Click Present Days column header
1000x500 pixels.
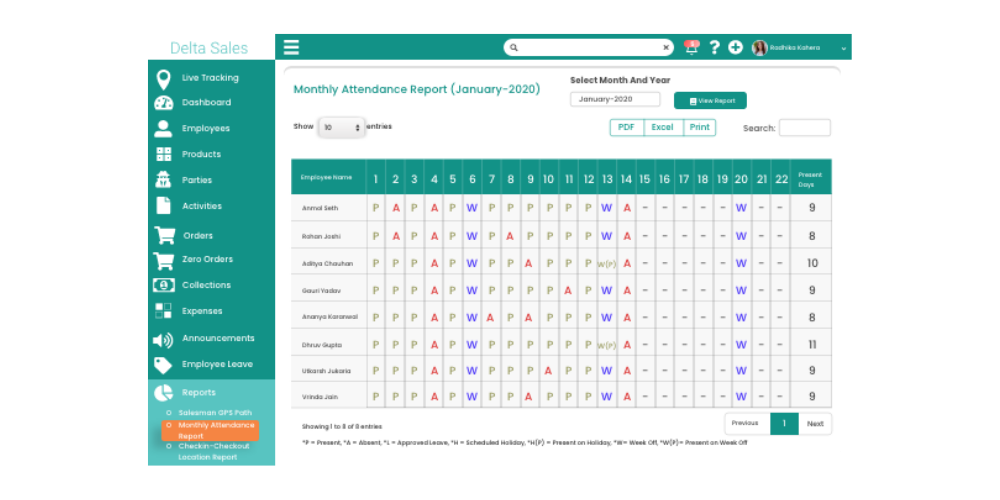tap(811, 179)
